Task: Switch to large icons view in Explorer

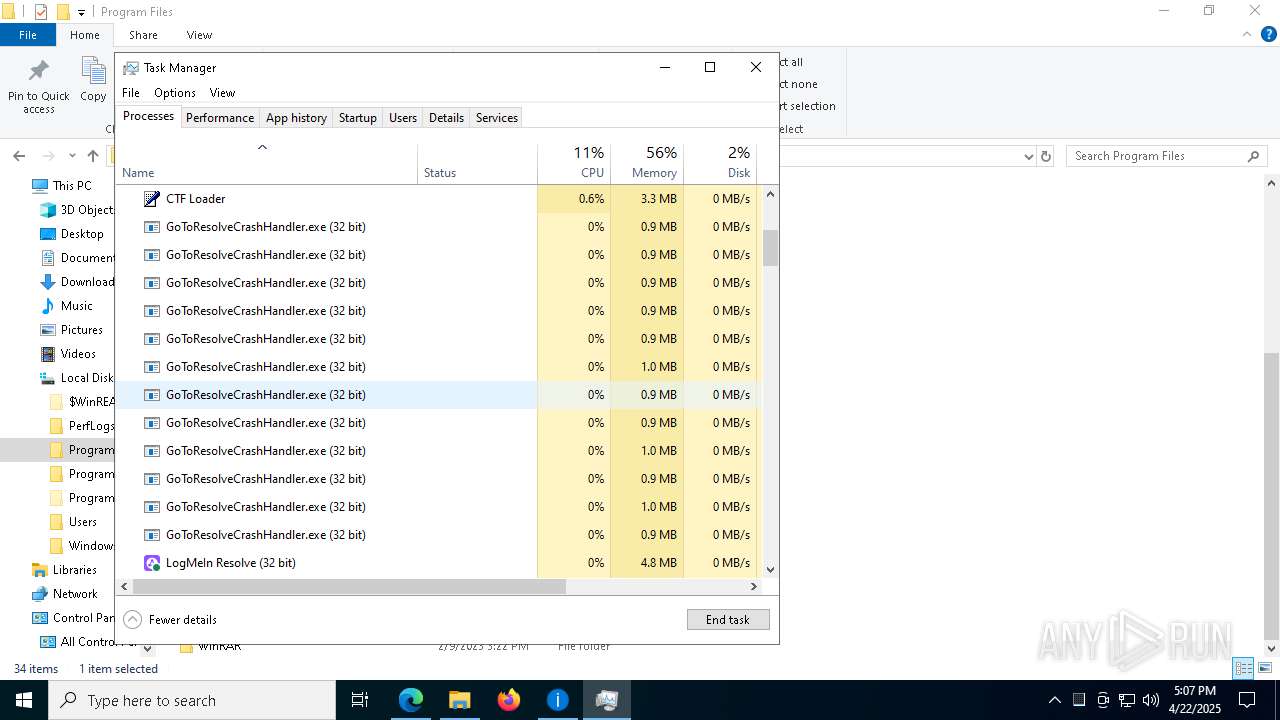Action: coord(1265,669)
